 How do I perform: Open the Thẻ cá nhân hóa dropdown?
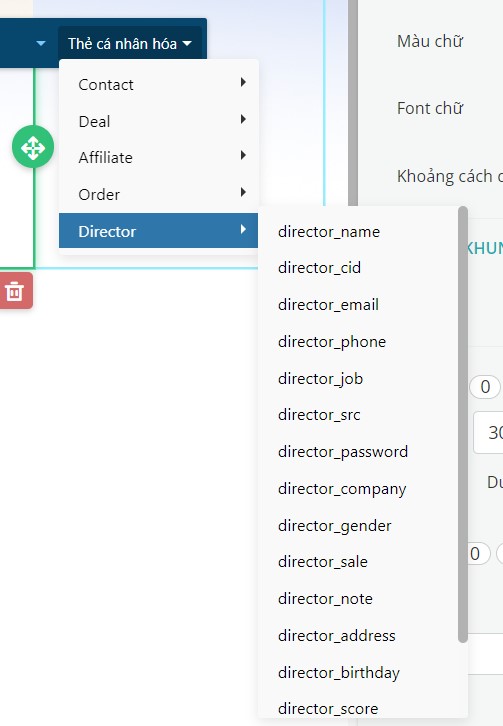pyautogui.click(x=130, y=44)
